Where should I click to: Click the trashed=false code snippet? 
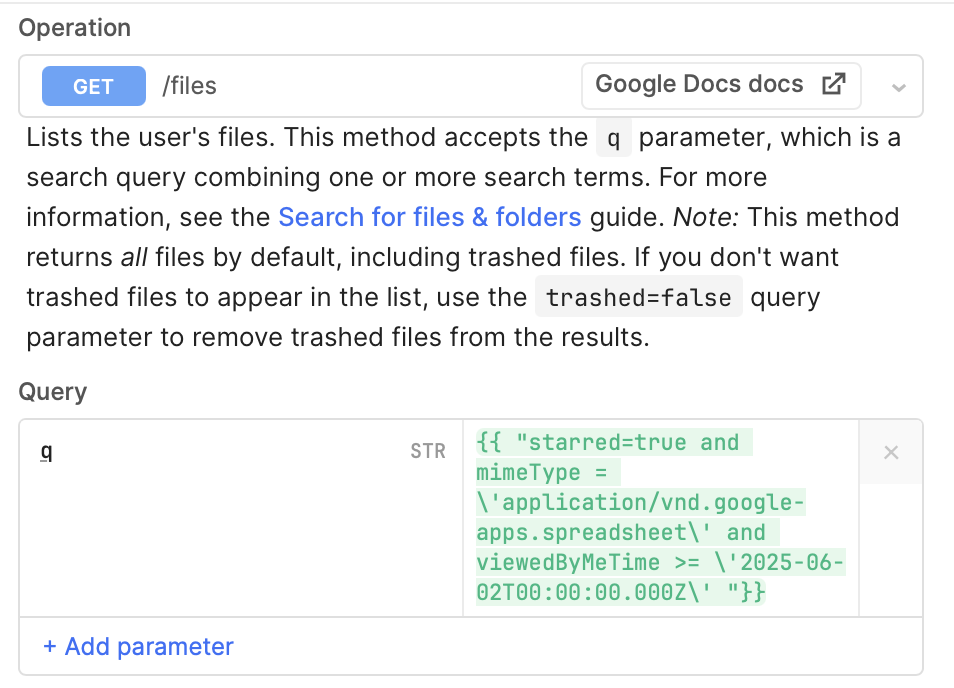coord(639,297)
